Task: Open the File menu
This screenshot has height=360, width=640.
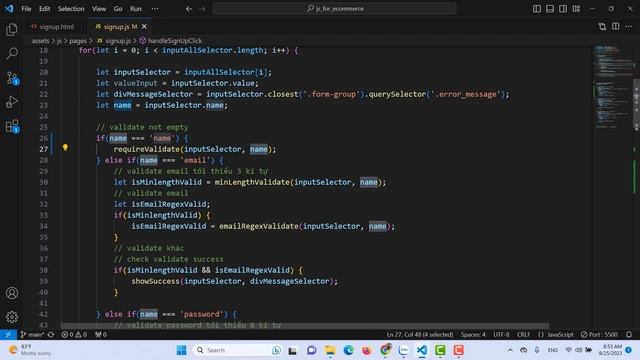Action: pos(26,9)
